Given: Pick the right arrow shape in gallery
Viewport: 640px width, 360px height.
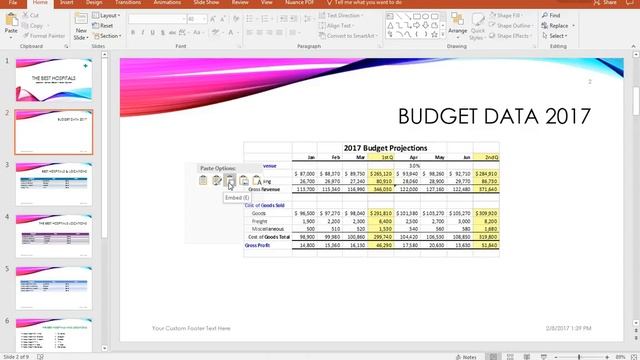Looking at the screenshot, I should click(x=416, y=26).
